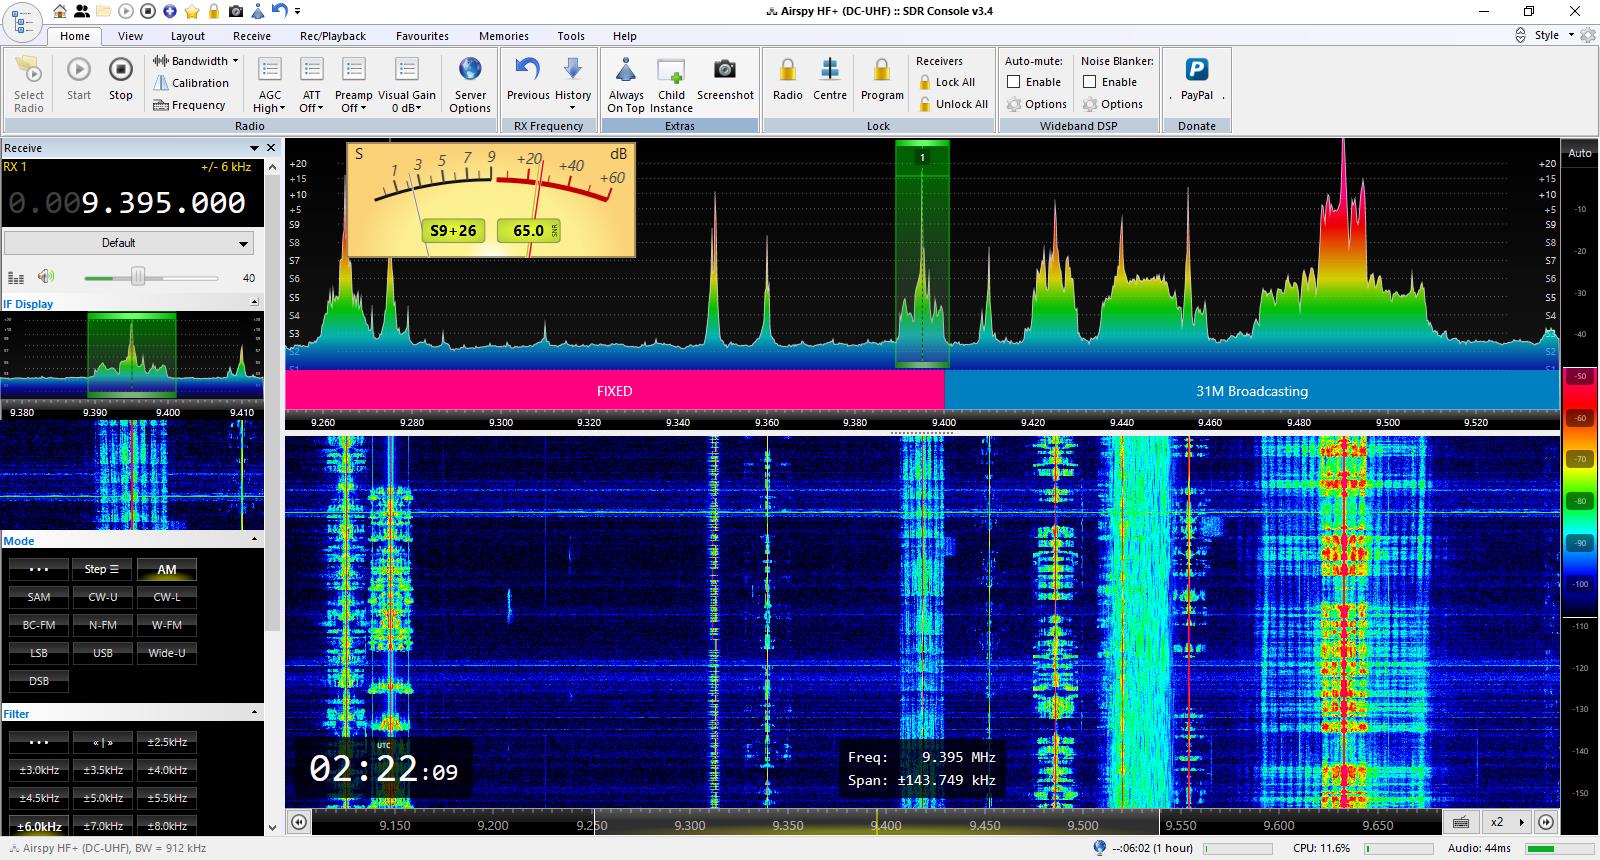This screenshot has width=1600, height=860.
Task: Collapse the IF Display section
Action: point(254,302)
